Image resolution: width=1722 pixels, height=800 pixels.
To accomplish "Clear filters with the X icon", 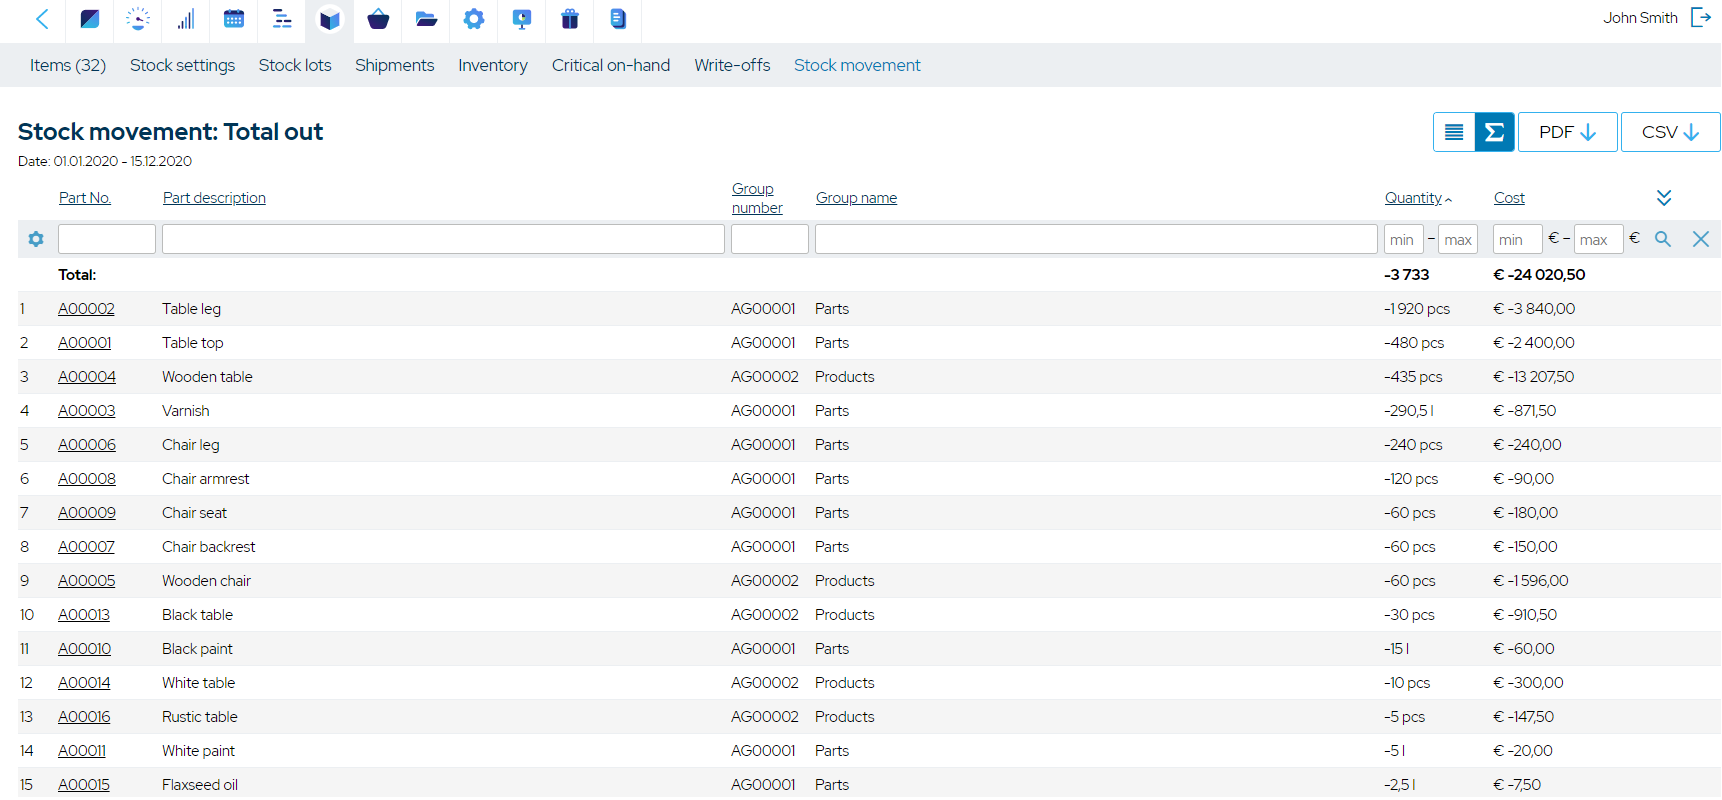I will pyautogui.click(x=1700, y=239).
